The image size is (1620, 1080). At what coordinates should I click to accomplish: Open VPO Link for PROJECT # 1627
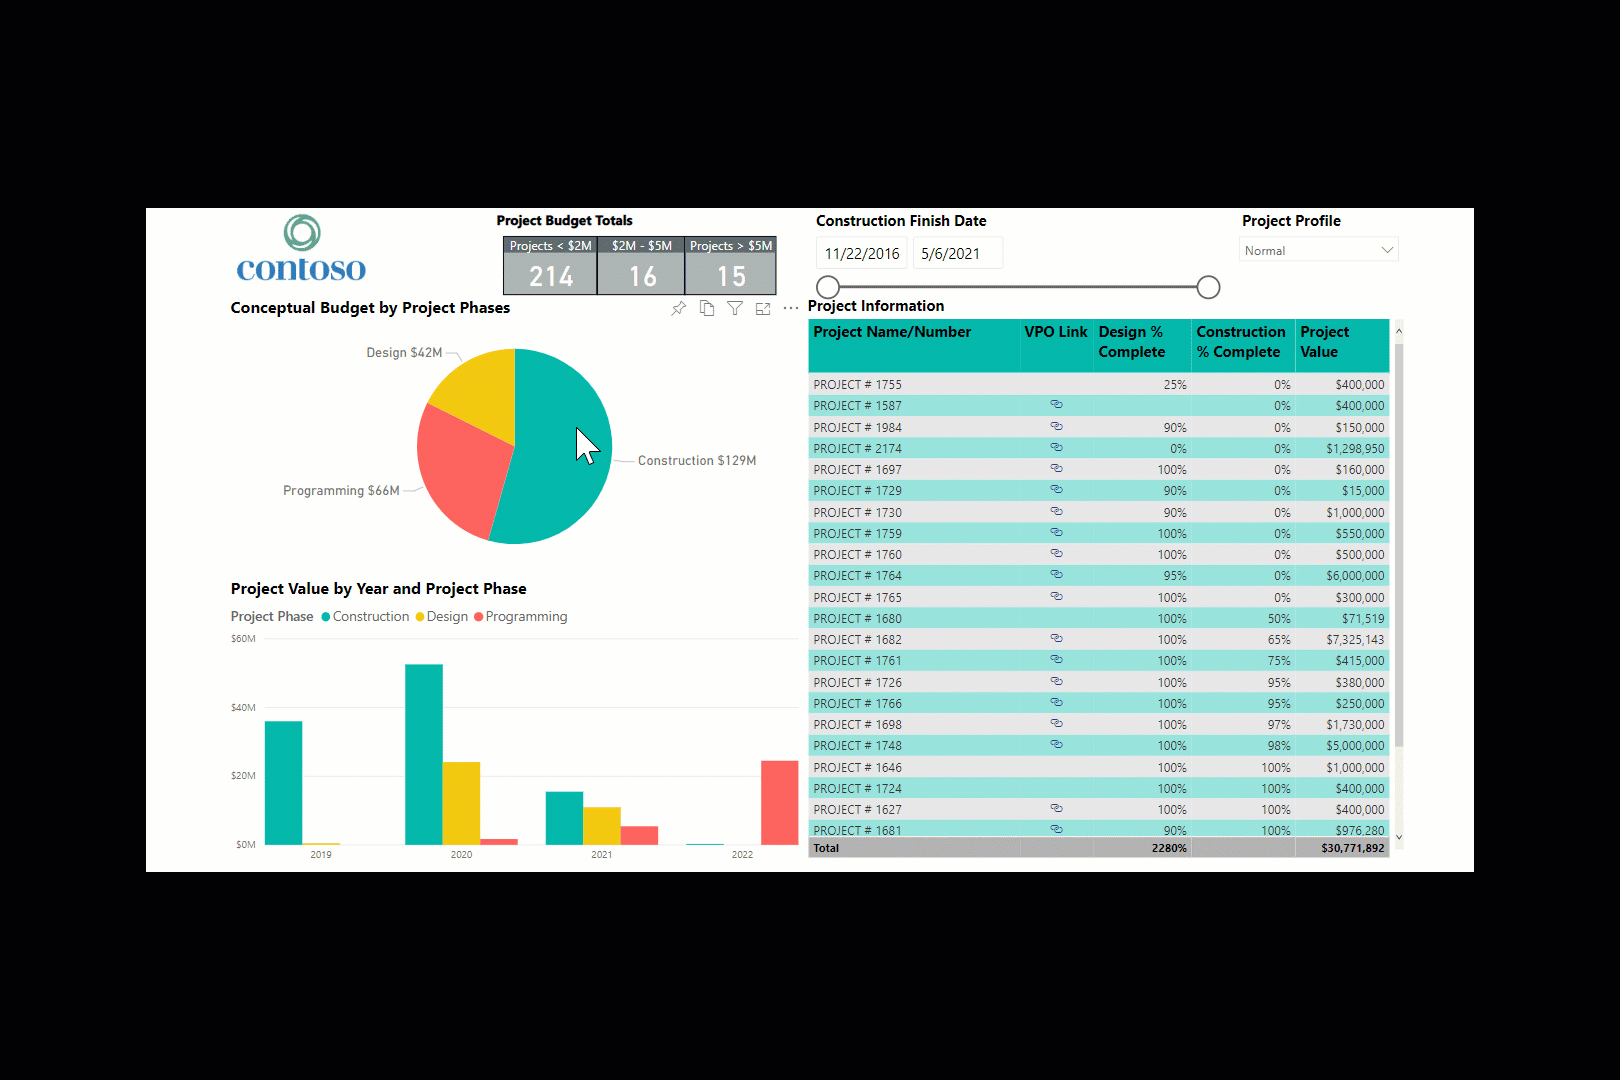[1056, 809]
